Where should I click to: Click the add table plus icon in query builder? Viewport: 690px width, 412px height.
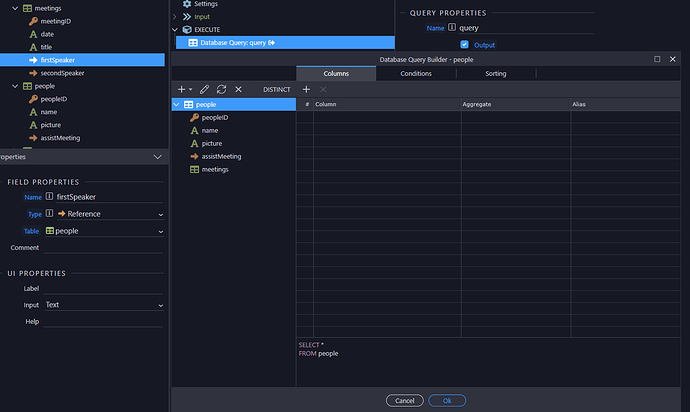point(181,89)
